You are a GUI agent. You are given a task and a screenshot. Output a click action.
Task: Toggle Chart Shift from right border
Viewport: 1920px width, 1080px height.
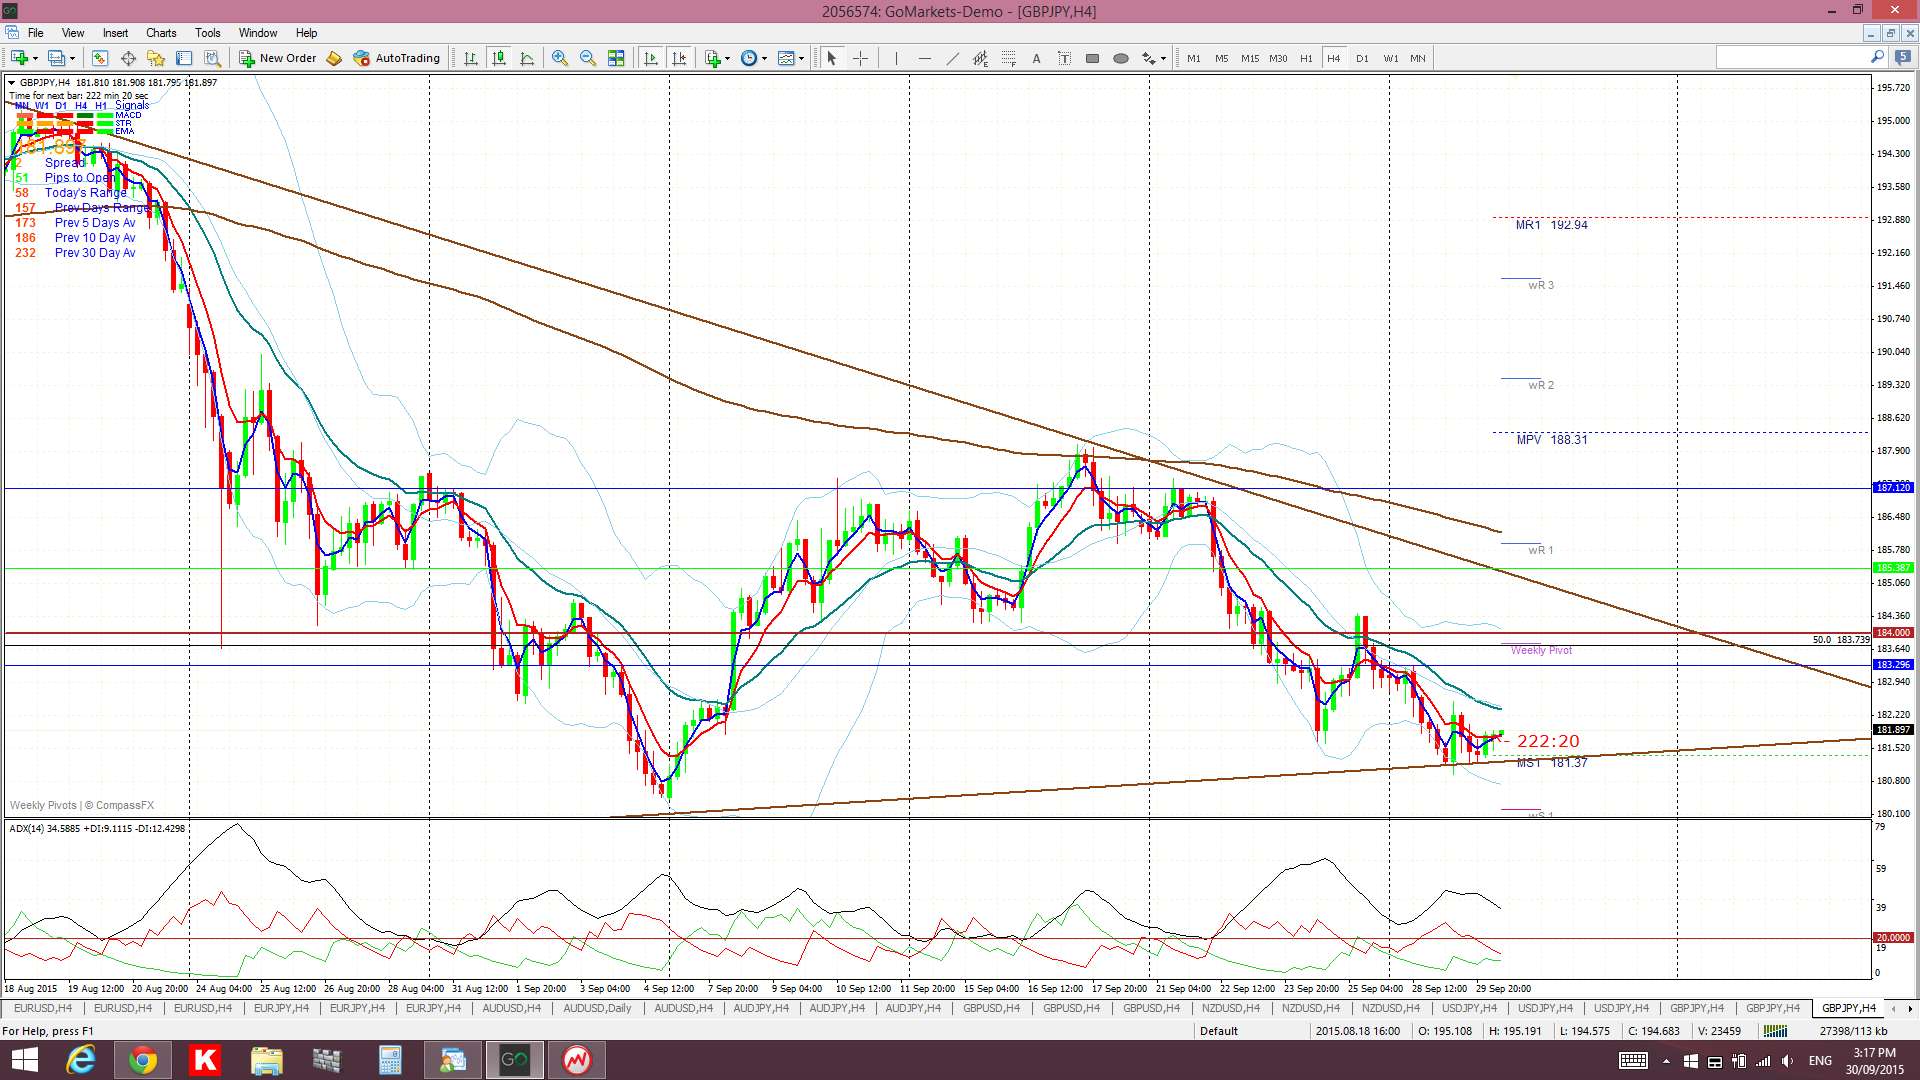point(679,58)
